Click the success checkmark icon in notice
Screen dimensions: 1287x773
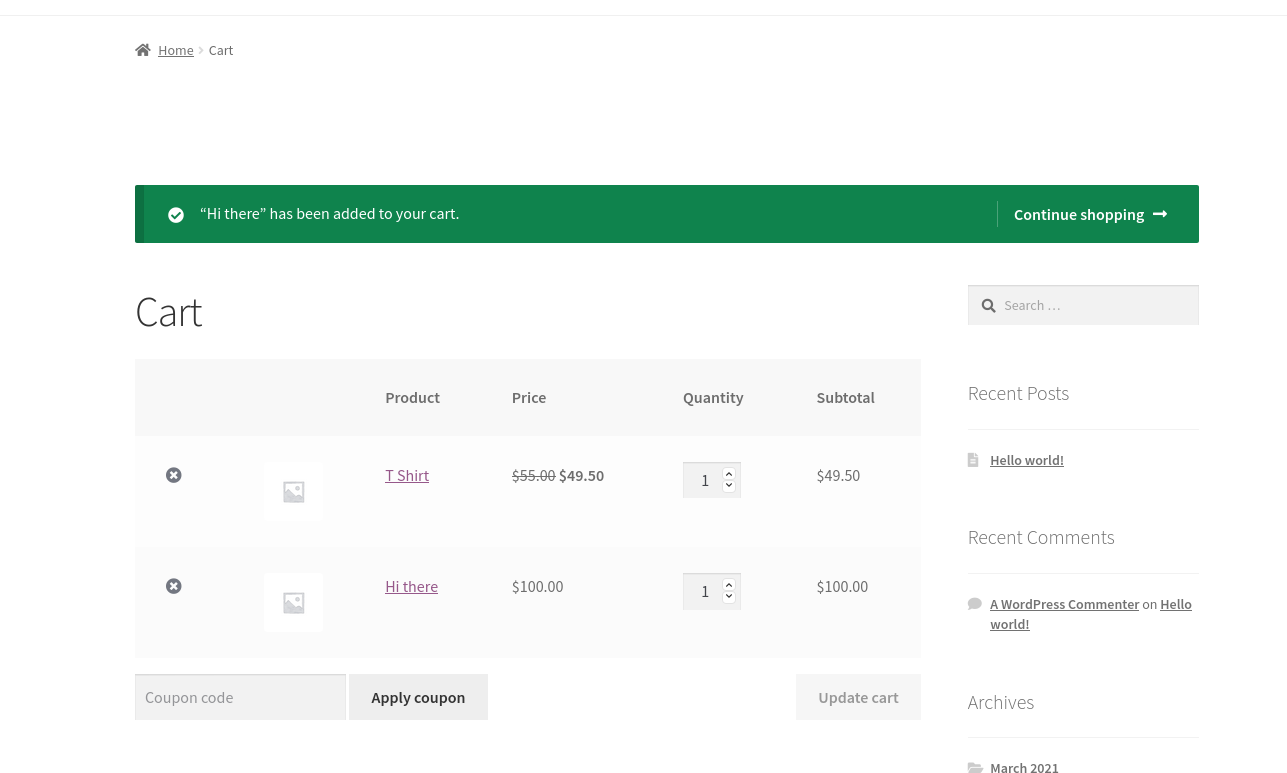(176, 215)
